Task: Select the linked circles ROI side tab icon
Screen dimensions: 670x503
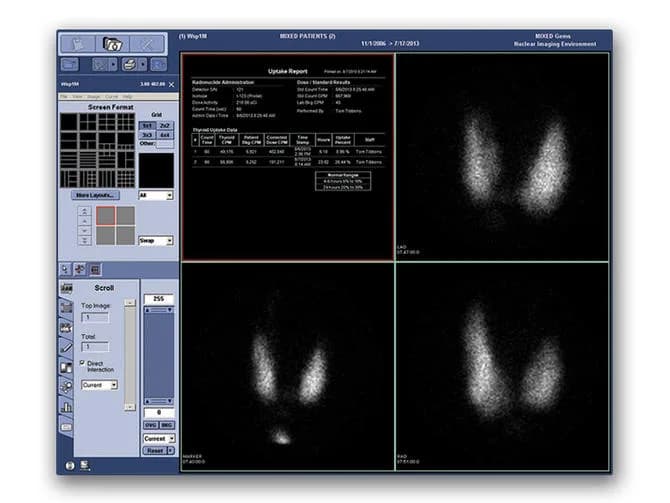Action: pos(66,387)
